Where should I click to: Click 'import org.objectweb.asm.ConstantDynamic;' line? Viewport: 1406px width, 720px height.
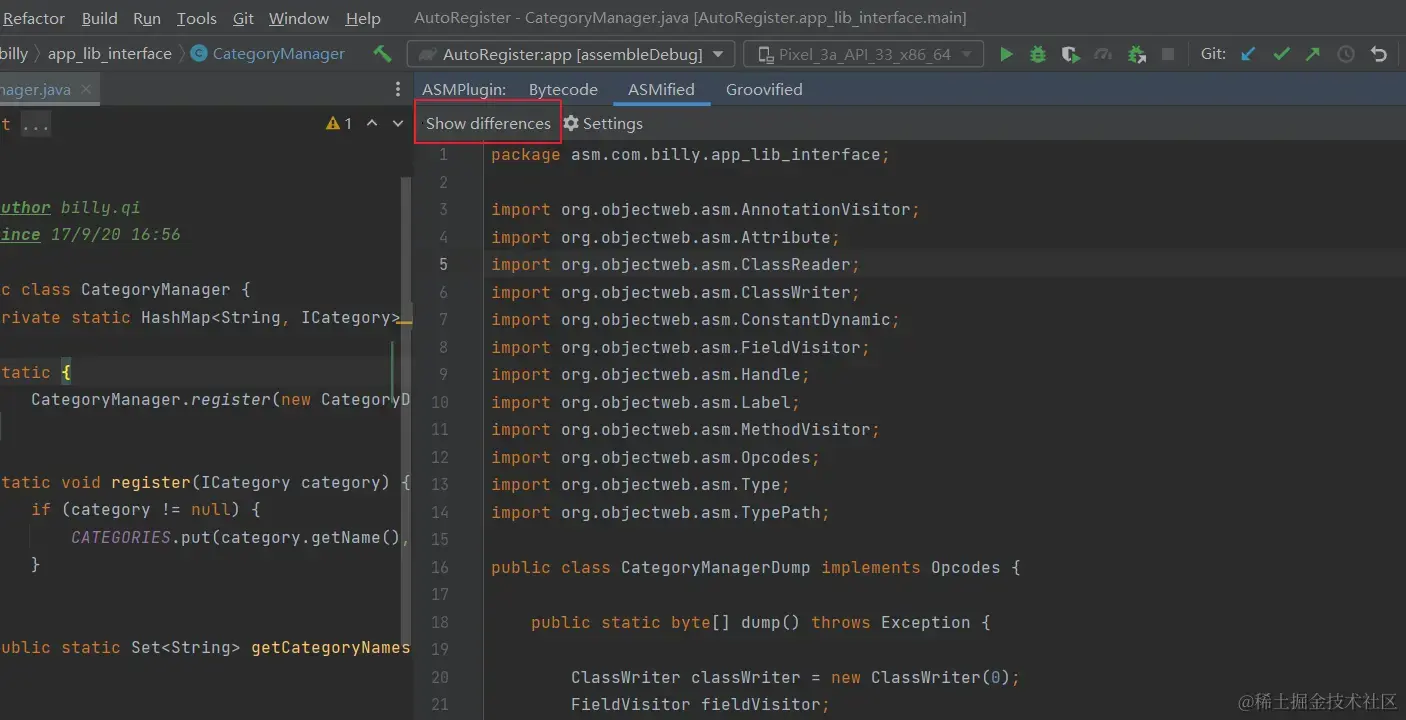695,320
